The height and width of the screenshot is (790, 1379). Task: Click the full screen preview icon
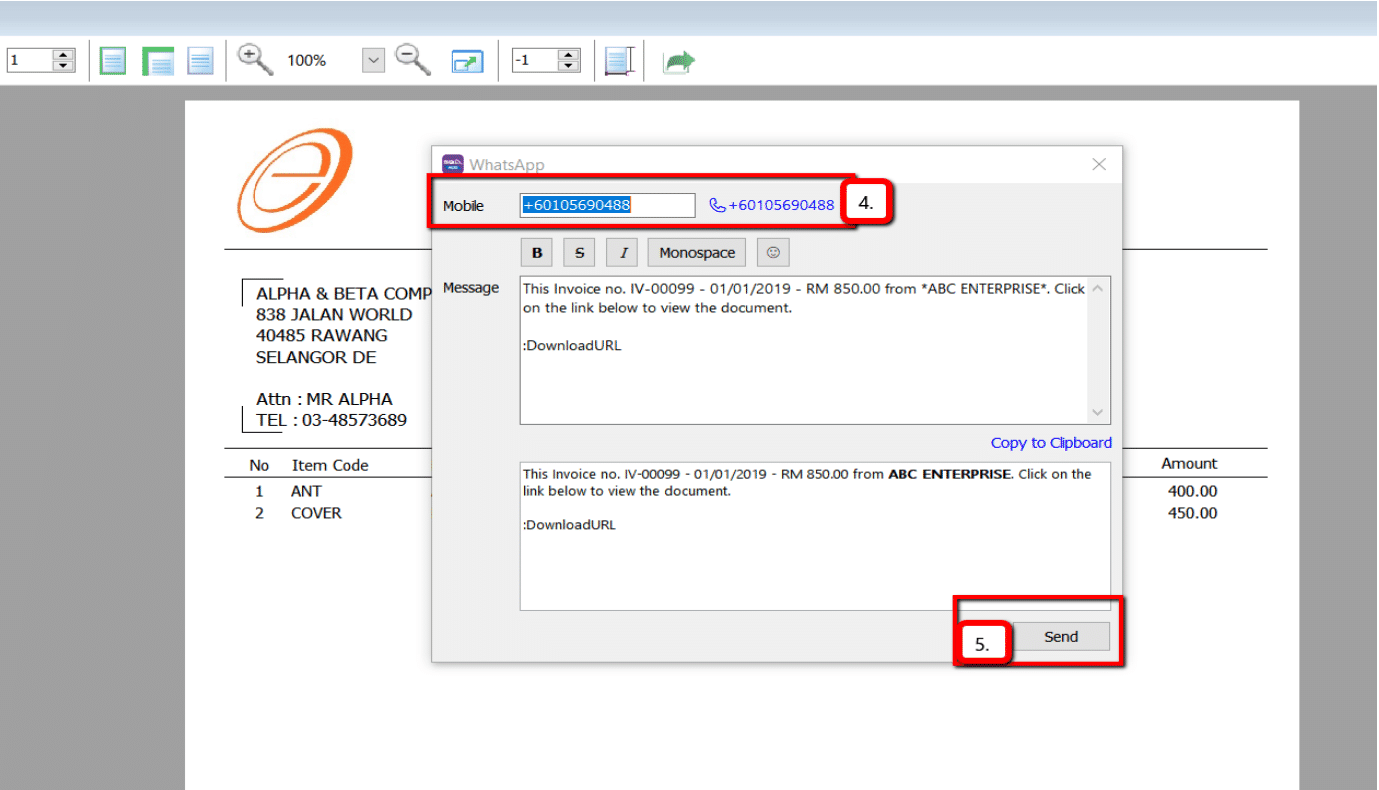(x=467, y=61)
